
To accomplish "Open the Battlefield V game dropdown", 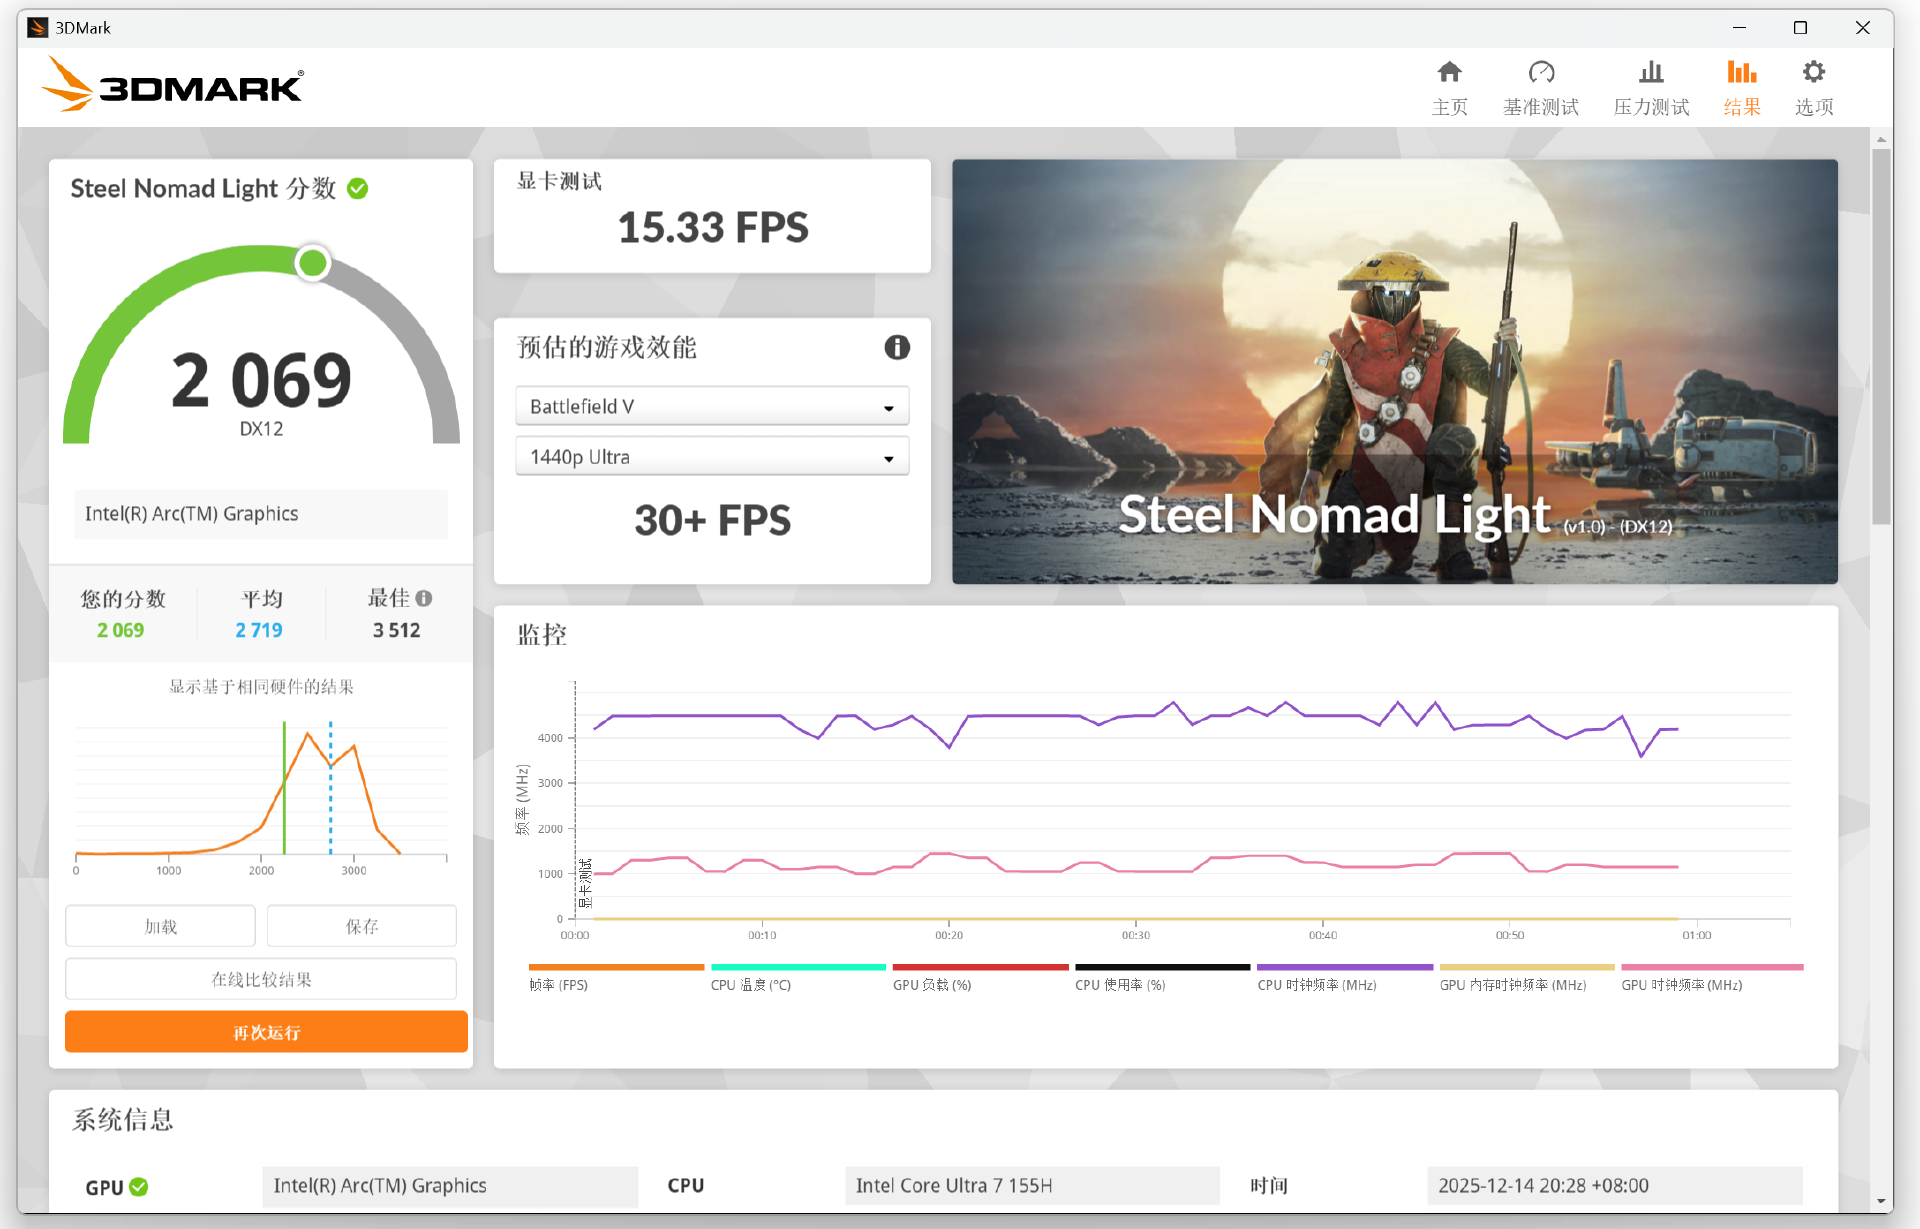I will click(x=711, y=406).
